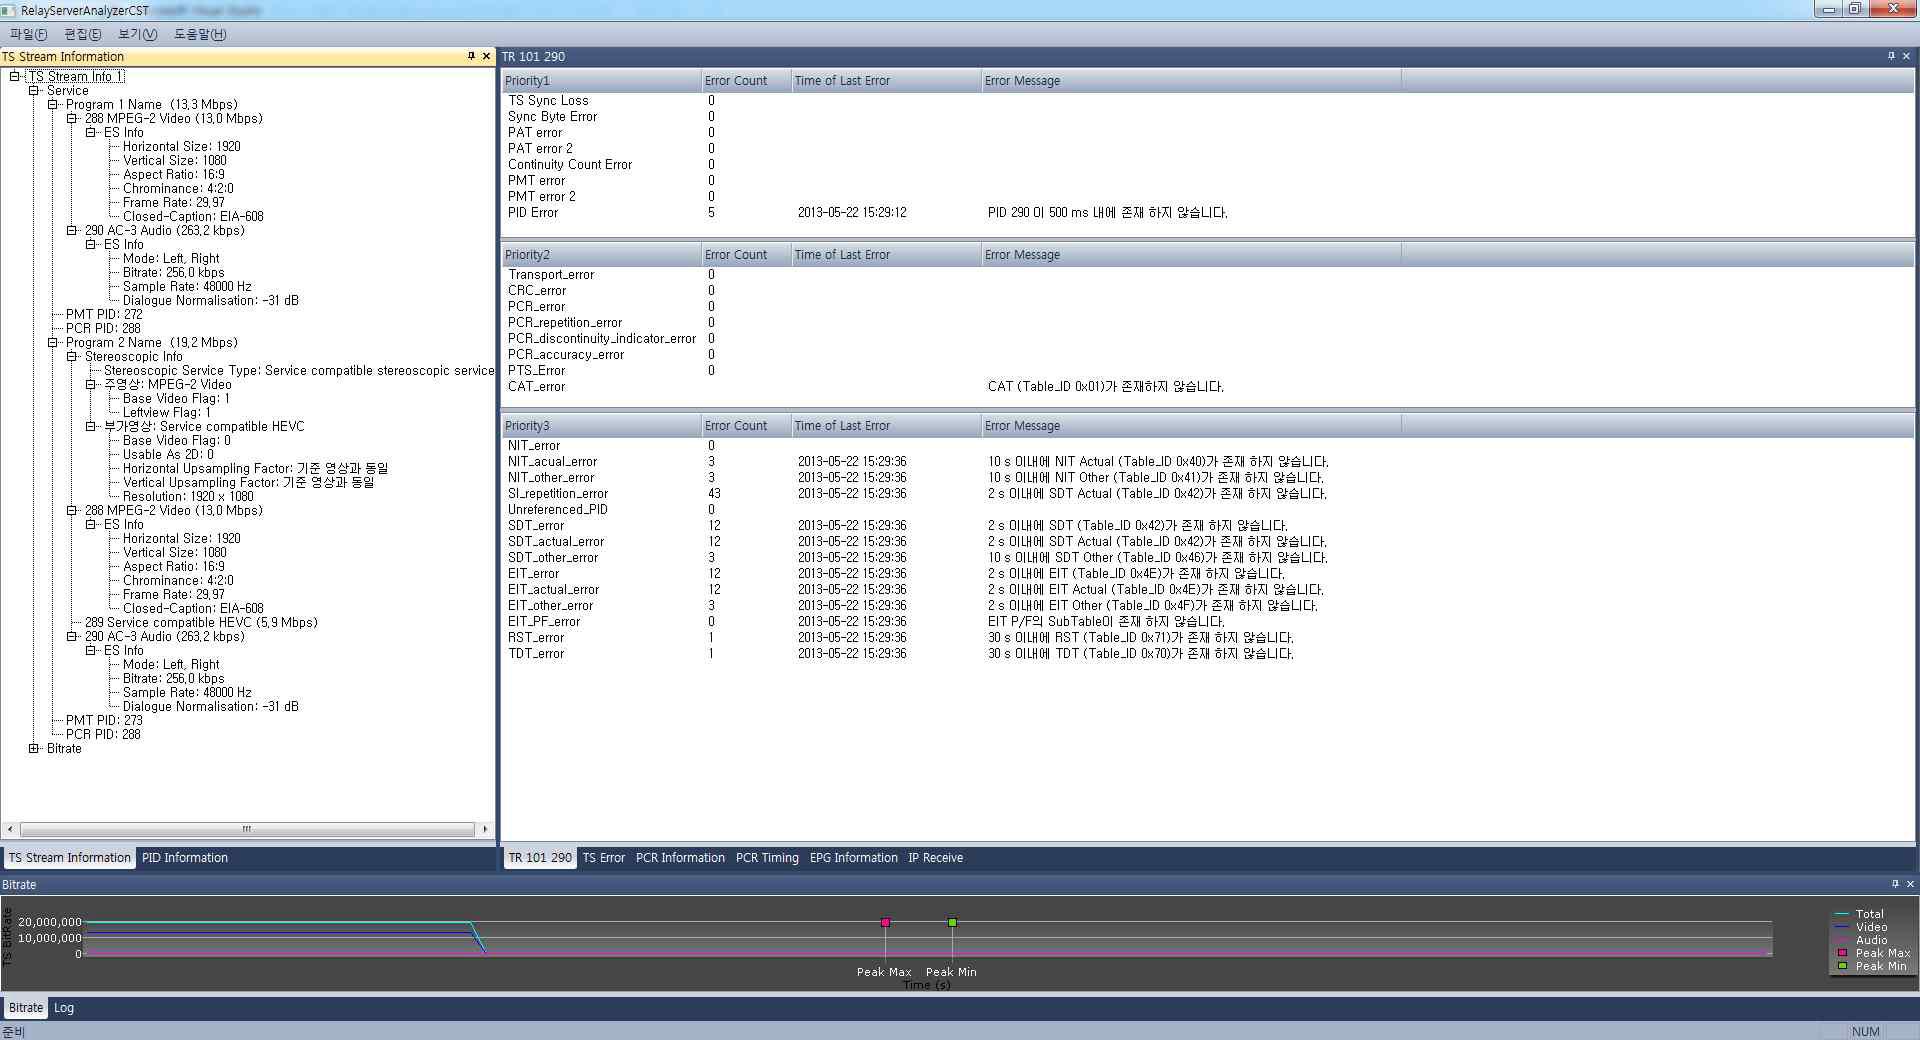Select Resolution: 1920 x 1080 item
This screenshot has height=1040, width=1920.
[x=188, y=496]
